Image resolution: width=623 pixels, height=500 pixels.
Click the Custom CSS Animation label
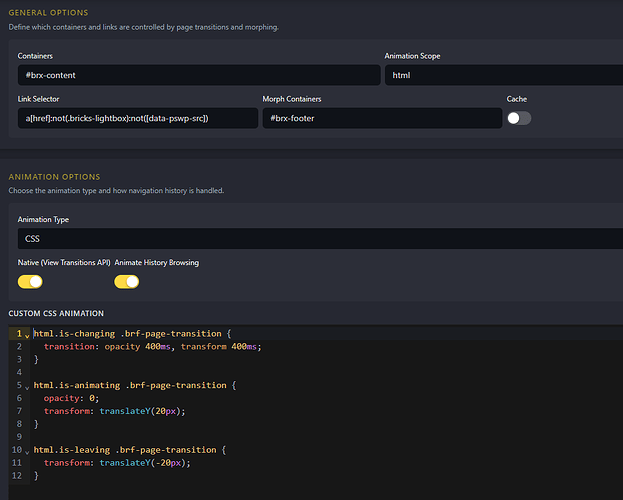tap(56, 314)
